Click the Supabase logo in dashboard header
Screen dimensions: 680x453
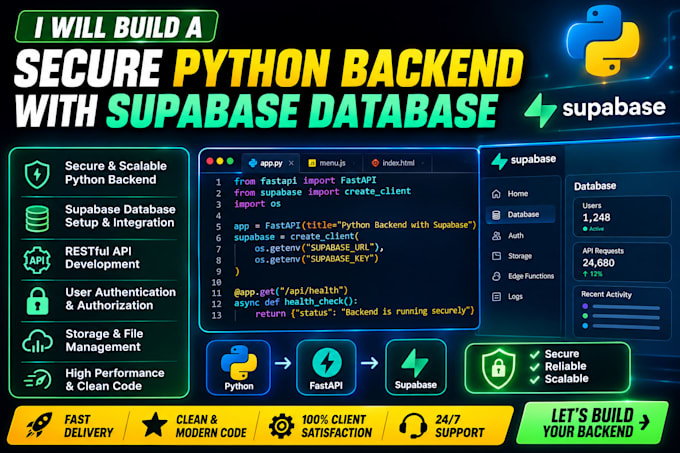[x=524, y=160]
